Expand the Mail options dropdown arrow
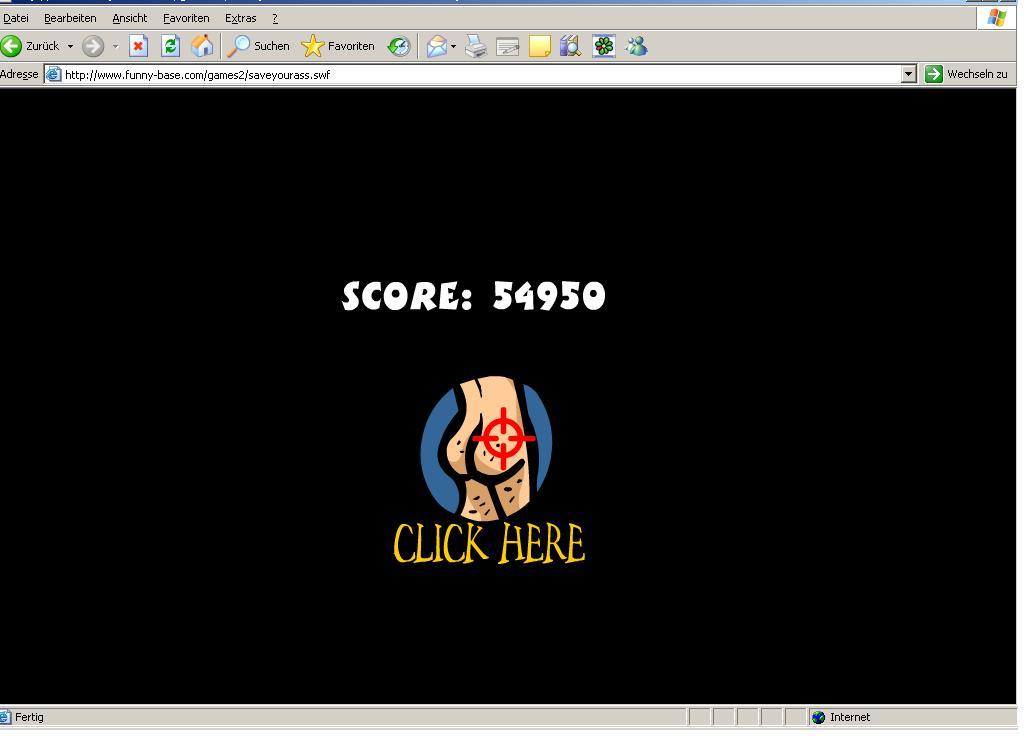Viewport: 1024px width, 744px height. pyautogui.click(x=453, y=46)
